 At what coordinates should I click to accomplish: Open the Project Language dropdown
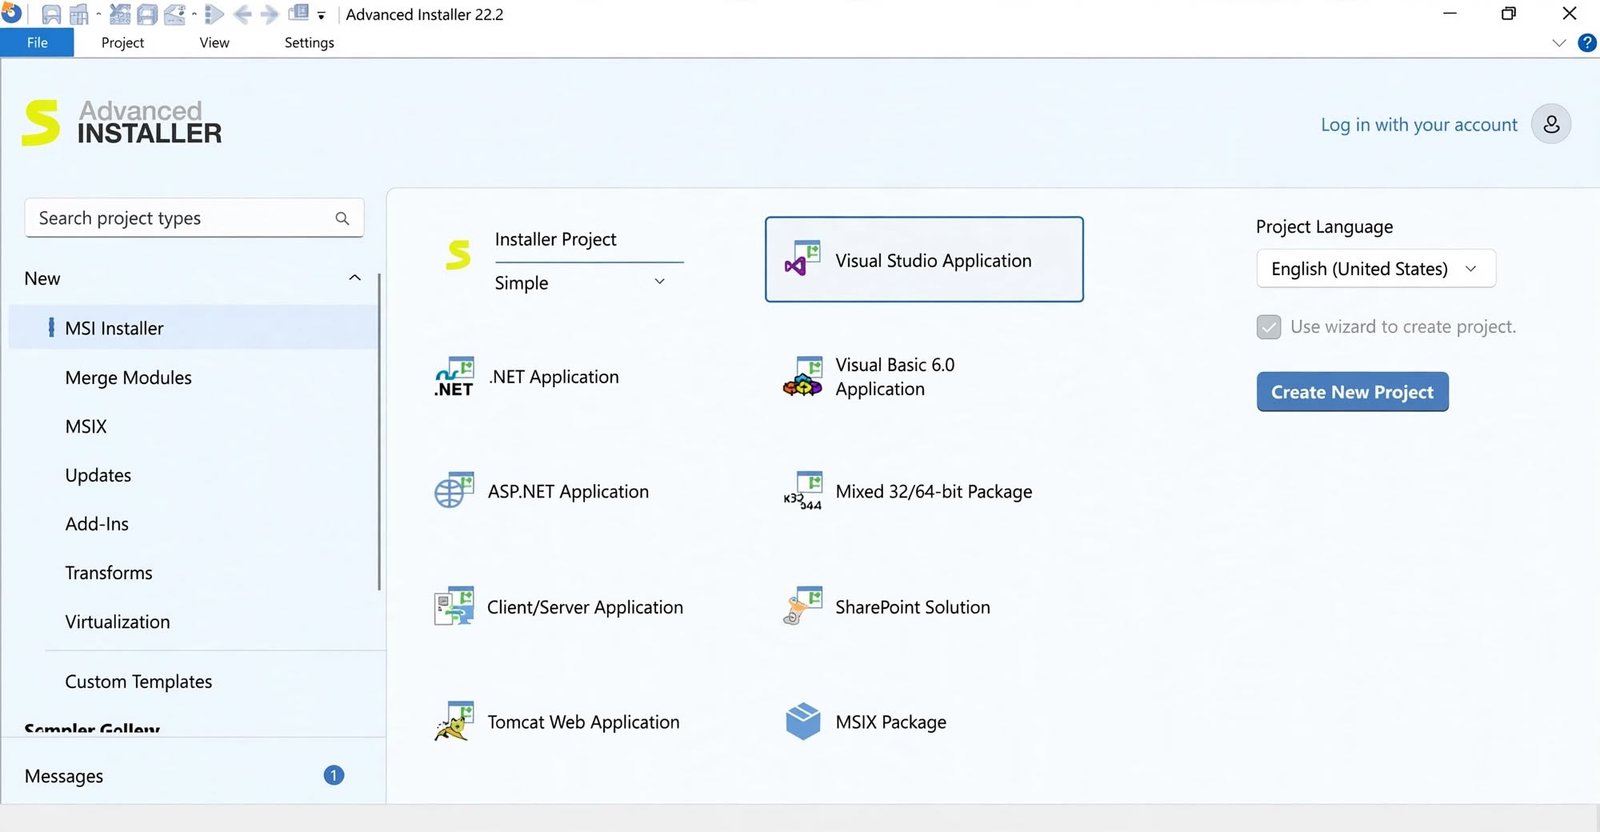[x=1376, y=269]
